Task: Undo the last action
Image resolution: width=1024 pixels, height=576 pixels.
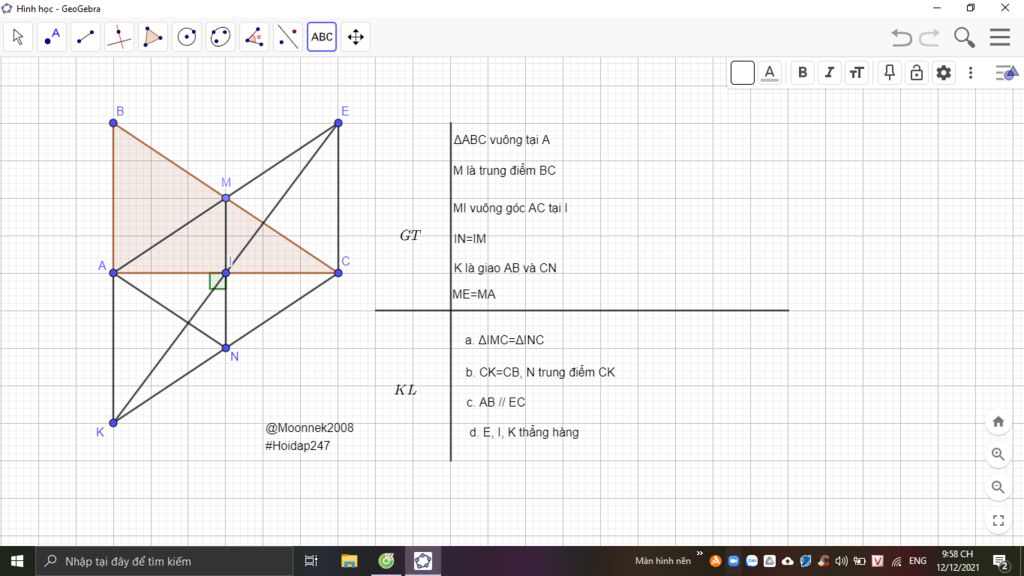Action: click(902, 37)
